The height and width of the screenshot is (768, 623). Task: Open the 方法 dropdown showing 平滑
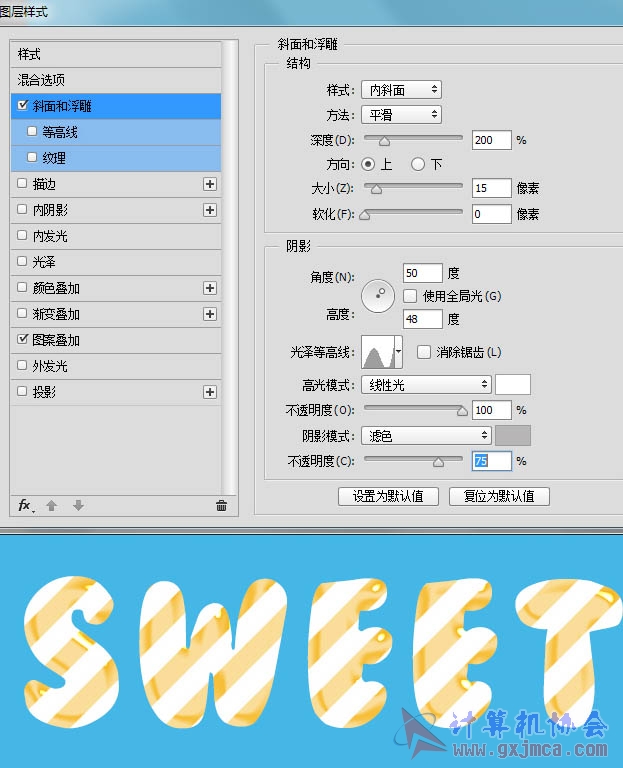401,115
